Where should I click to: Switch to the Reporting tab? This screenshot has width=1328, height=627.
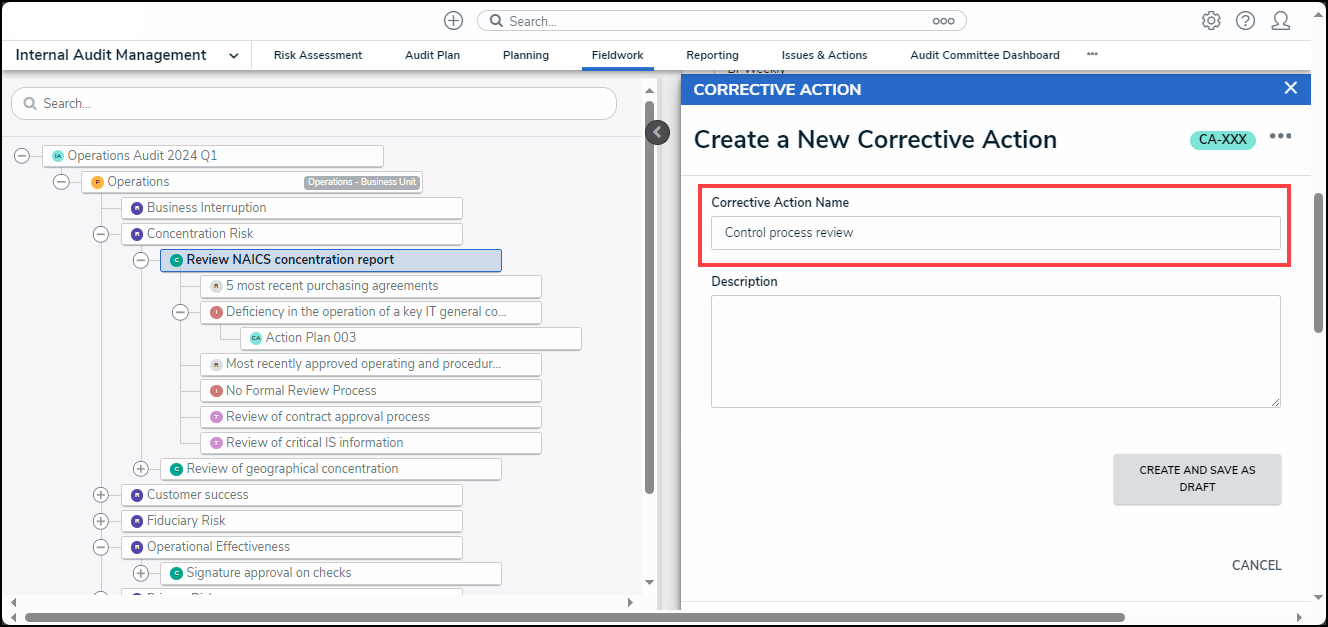click(712, 56)
